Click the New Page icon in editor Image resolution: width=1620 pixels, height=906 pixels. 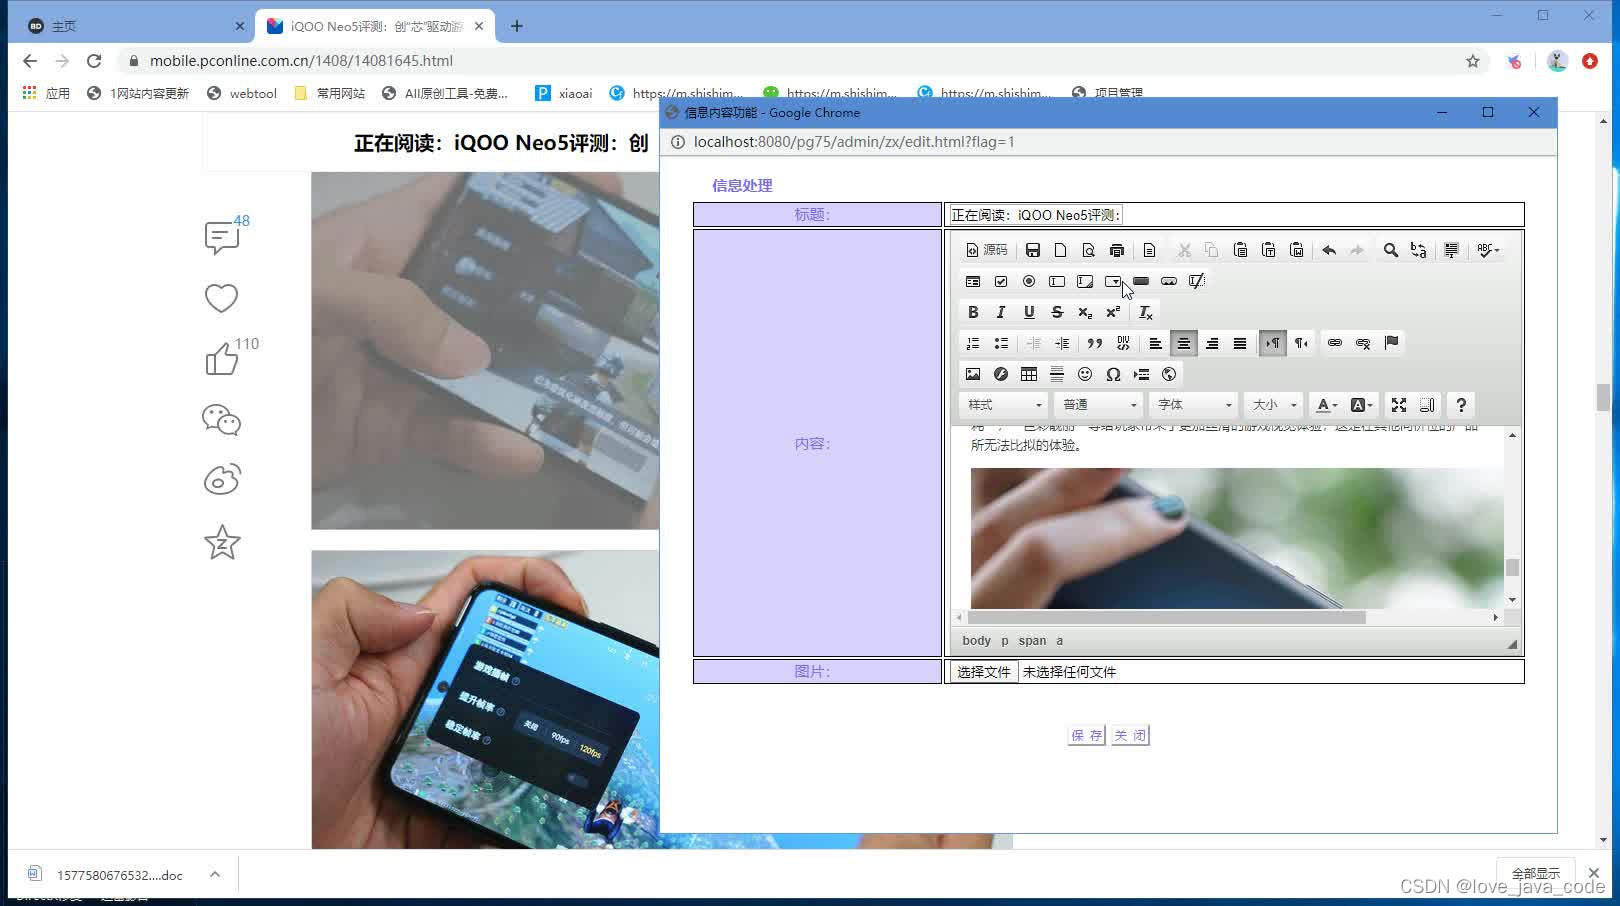point(1061,250)
